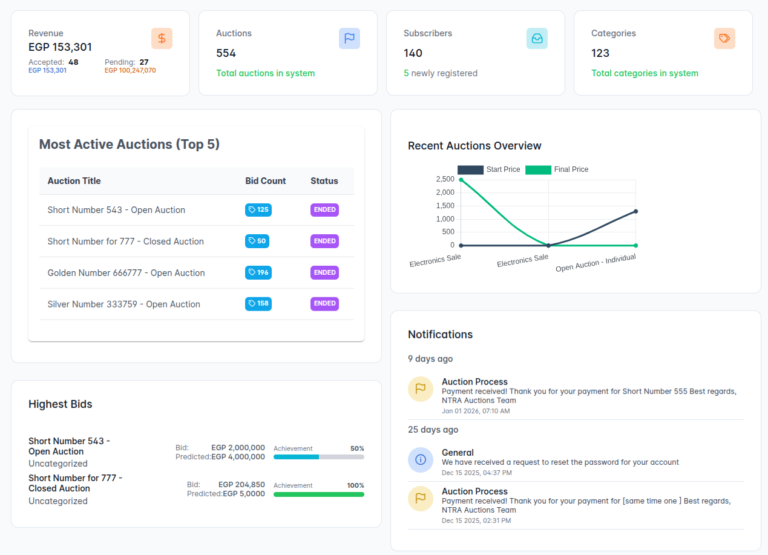The image size is (768, 555).
Task: Open Golden Number 666777 - Open Auction row
Action: (126, 273)
